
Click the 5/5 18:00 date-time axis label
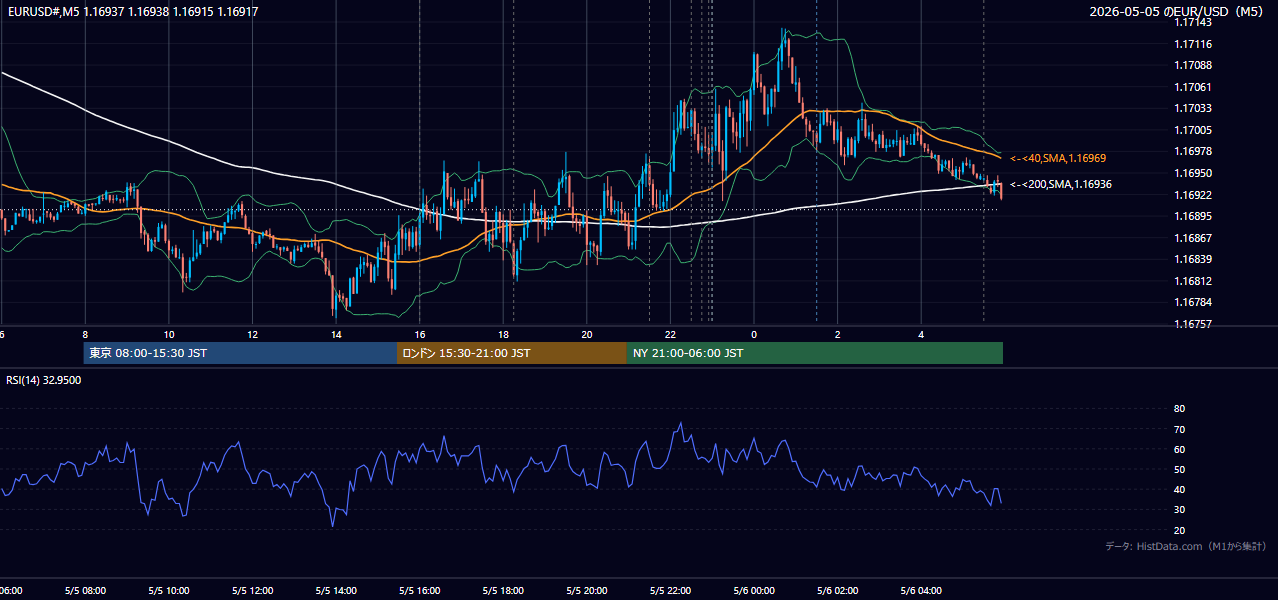tap(504, 591)
